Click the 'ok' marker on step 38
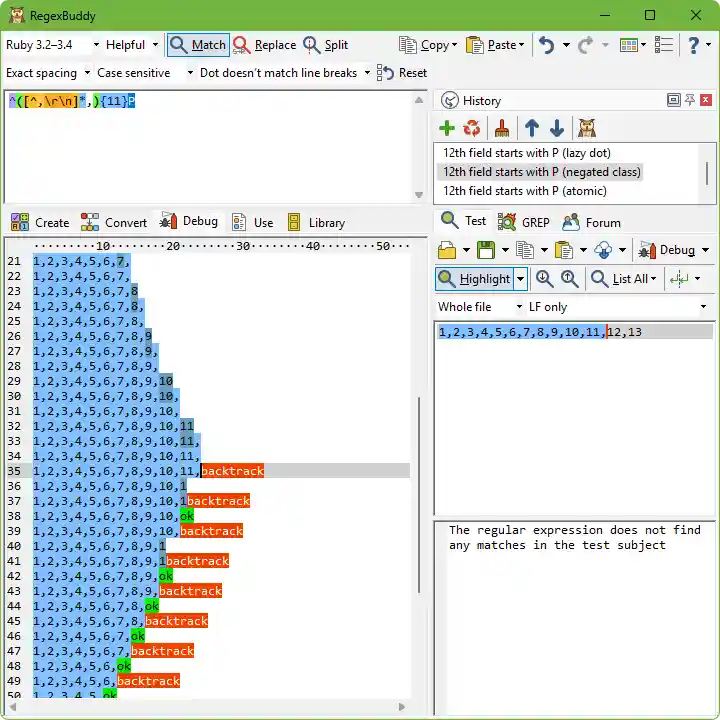This screenshot has width=720, height=720. coord(186,516)
